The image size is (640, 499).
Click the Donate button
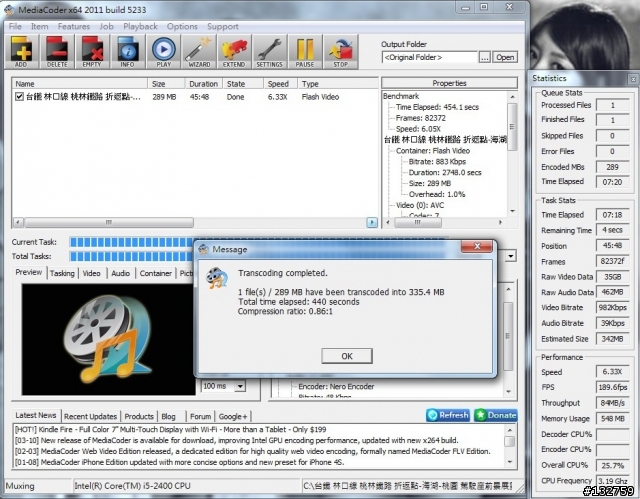coord(496,415)
